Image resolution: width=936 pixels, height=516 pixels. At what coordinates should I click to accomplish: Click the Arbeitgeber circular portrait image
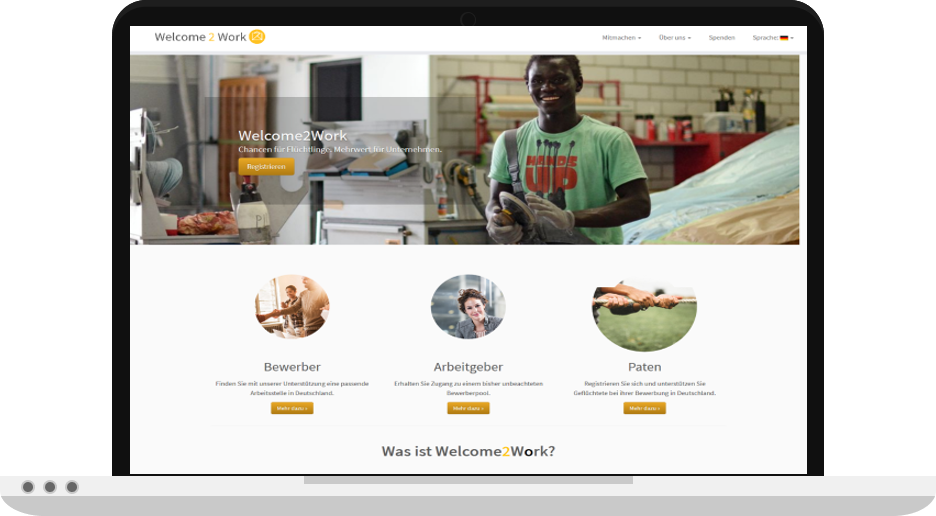tap(468, 306)
